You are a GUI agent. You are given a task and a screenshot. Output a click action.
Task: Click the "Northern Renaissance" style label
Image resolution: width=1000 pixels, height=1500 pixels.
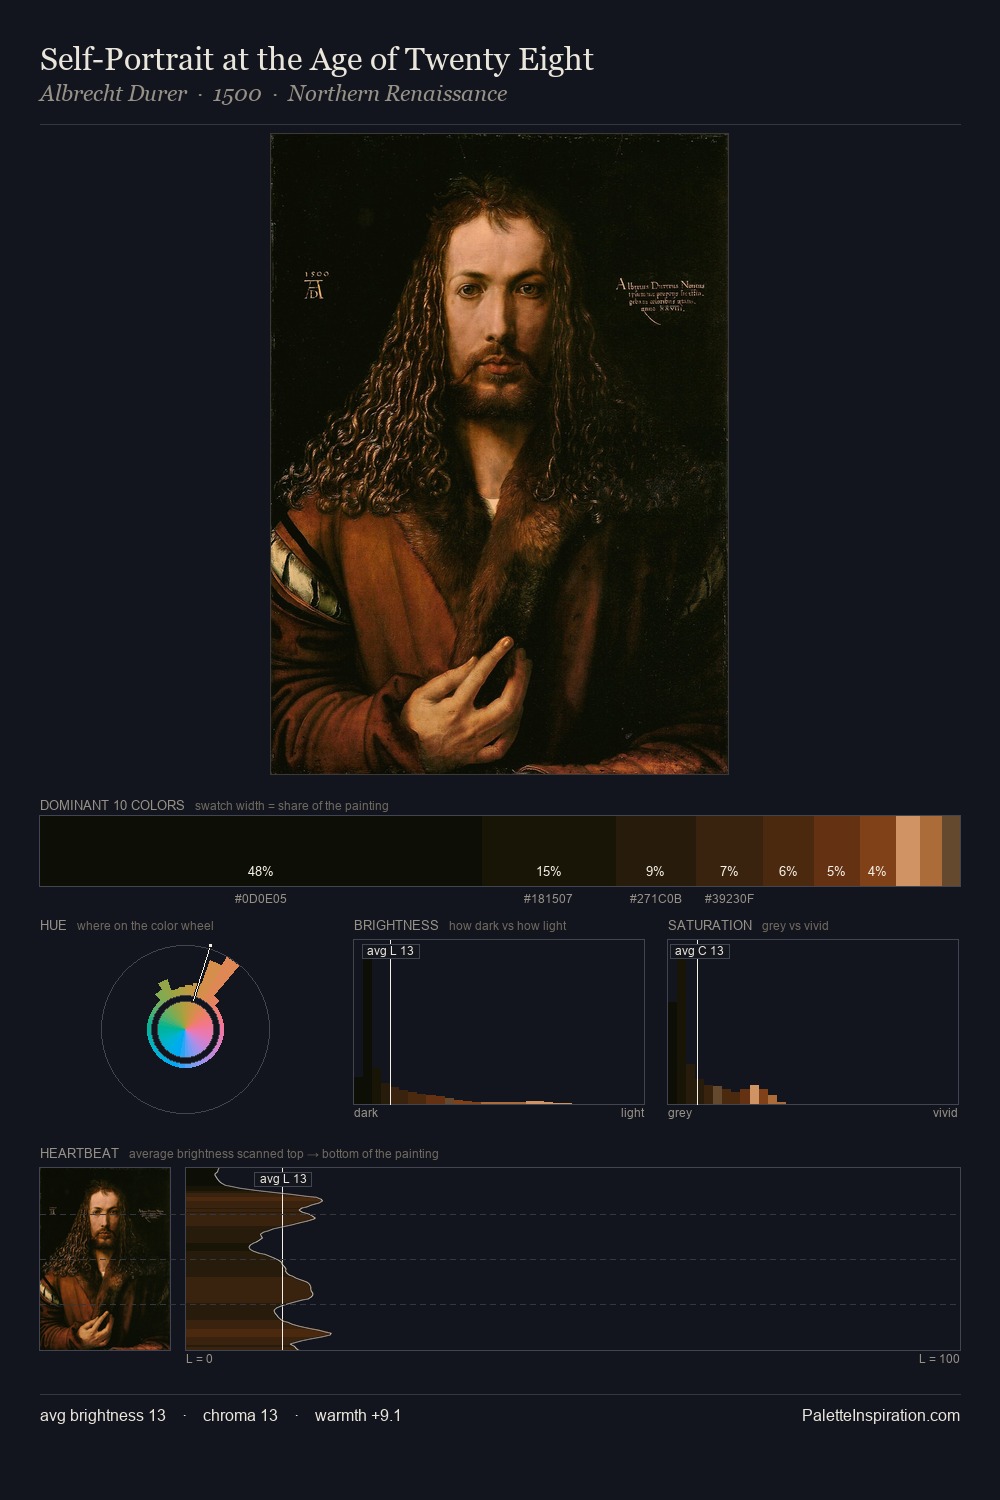pyautogui.click(x=397, y=94)
